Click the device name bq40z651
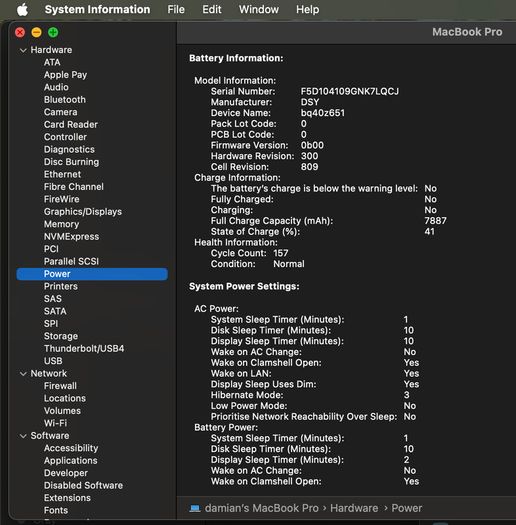Image resolution: width=516 pixels, height=525 pixels. tap(322, 113)
